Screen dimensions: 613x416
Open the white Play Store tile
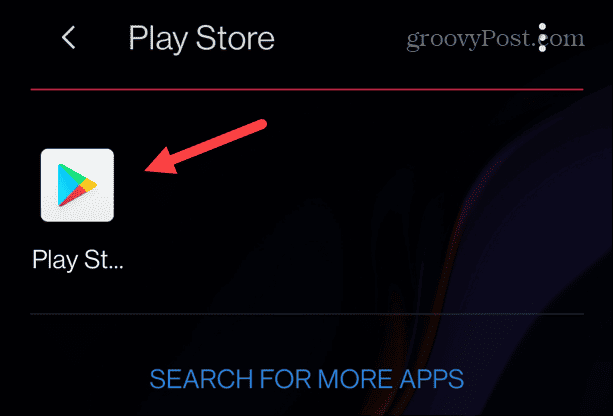point(77,185)
